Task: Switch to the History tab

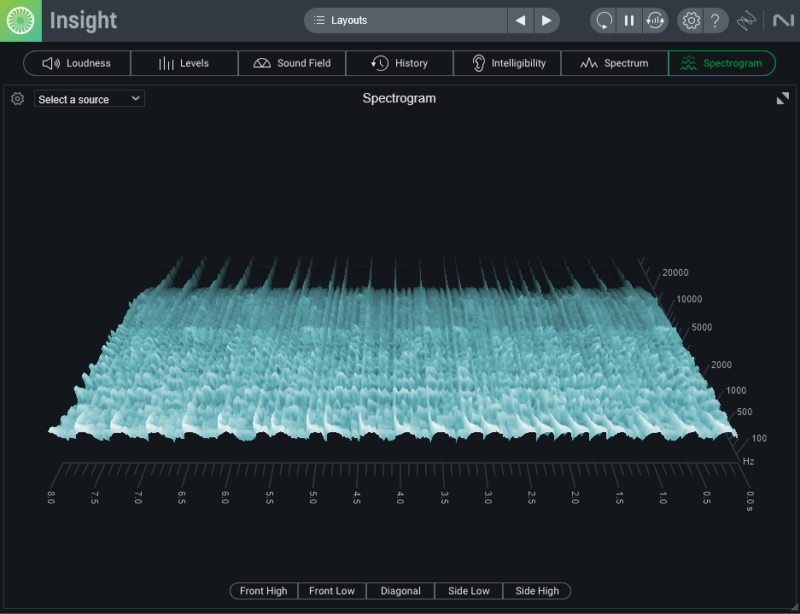Action: pyautogui.click(x=399, y=63)
